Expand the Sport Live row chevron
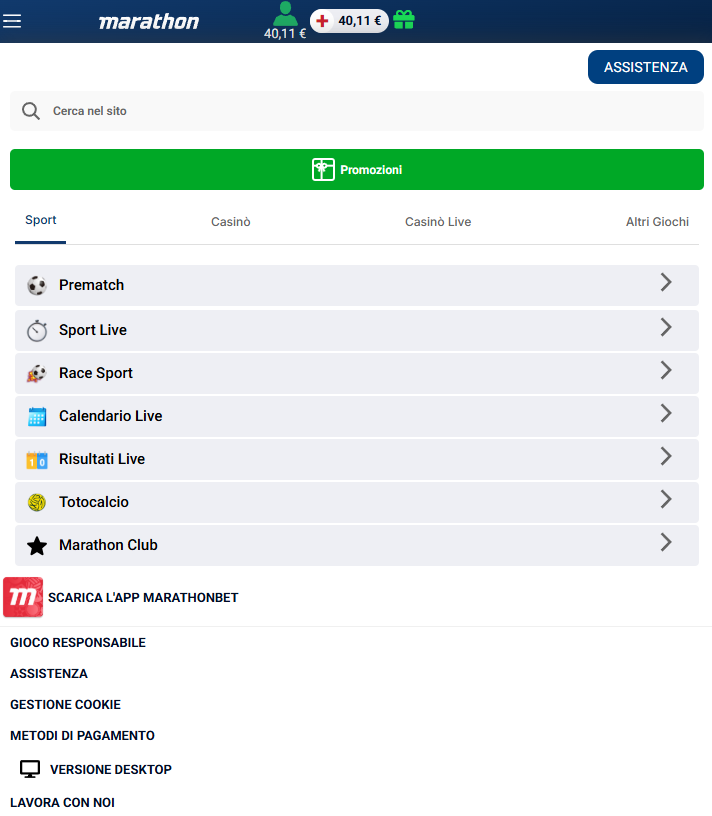Image resolution: width=712 pixels, height=816 pixels. [x=666, y=327]
